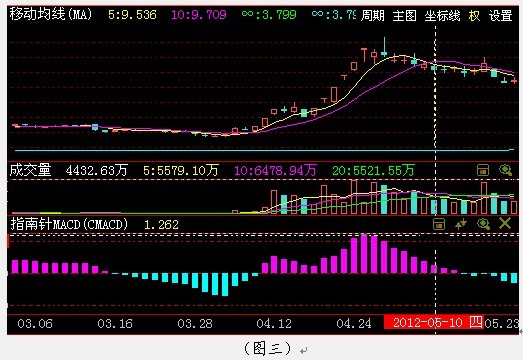Toggle the 权 adjustment option
Viewport: 523px width, 360px height.
coord(474,15)
